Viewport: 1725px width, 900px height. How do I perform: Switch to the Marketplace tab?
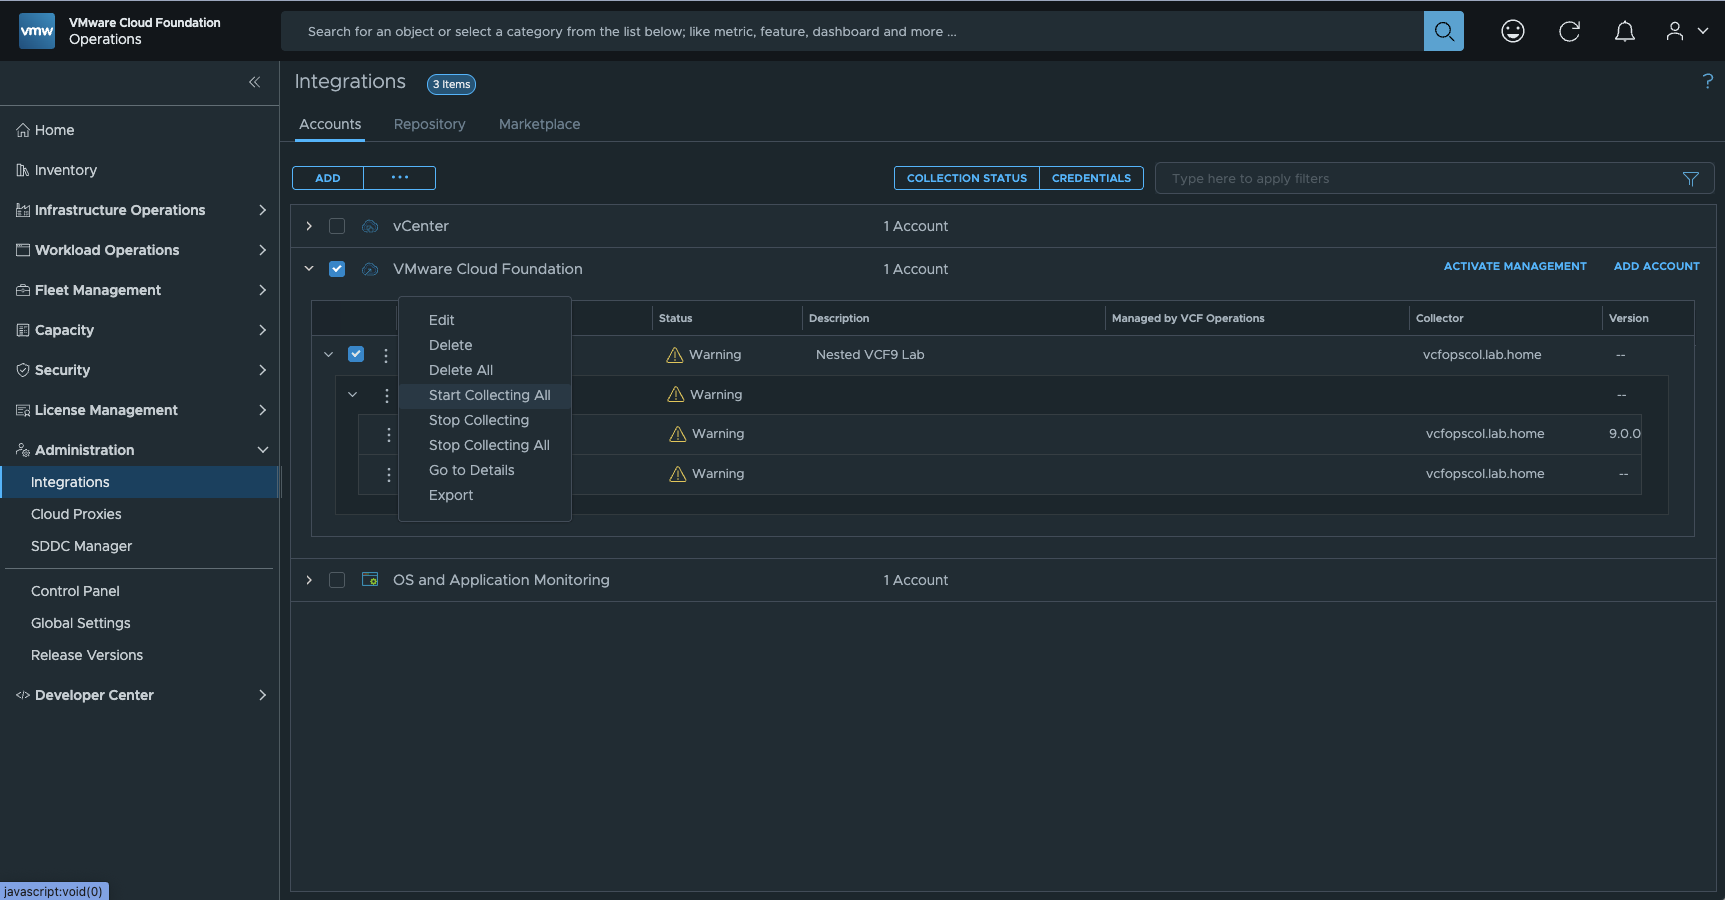(539, 124)
